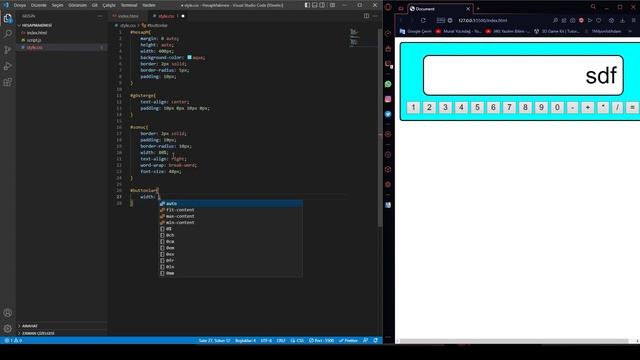
Task: Click the calculator plus button
Action: [x=588, y=107]
